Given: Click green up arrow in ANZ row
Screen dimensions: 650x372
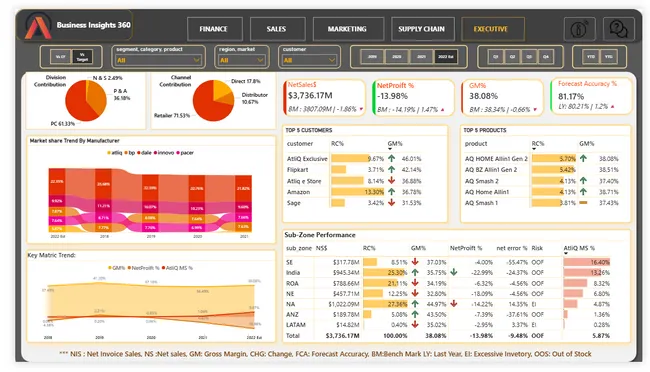Looking at the screenshot, I should [x=415, y=314].
